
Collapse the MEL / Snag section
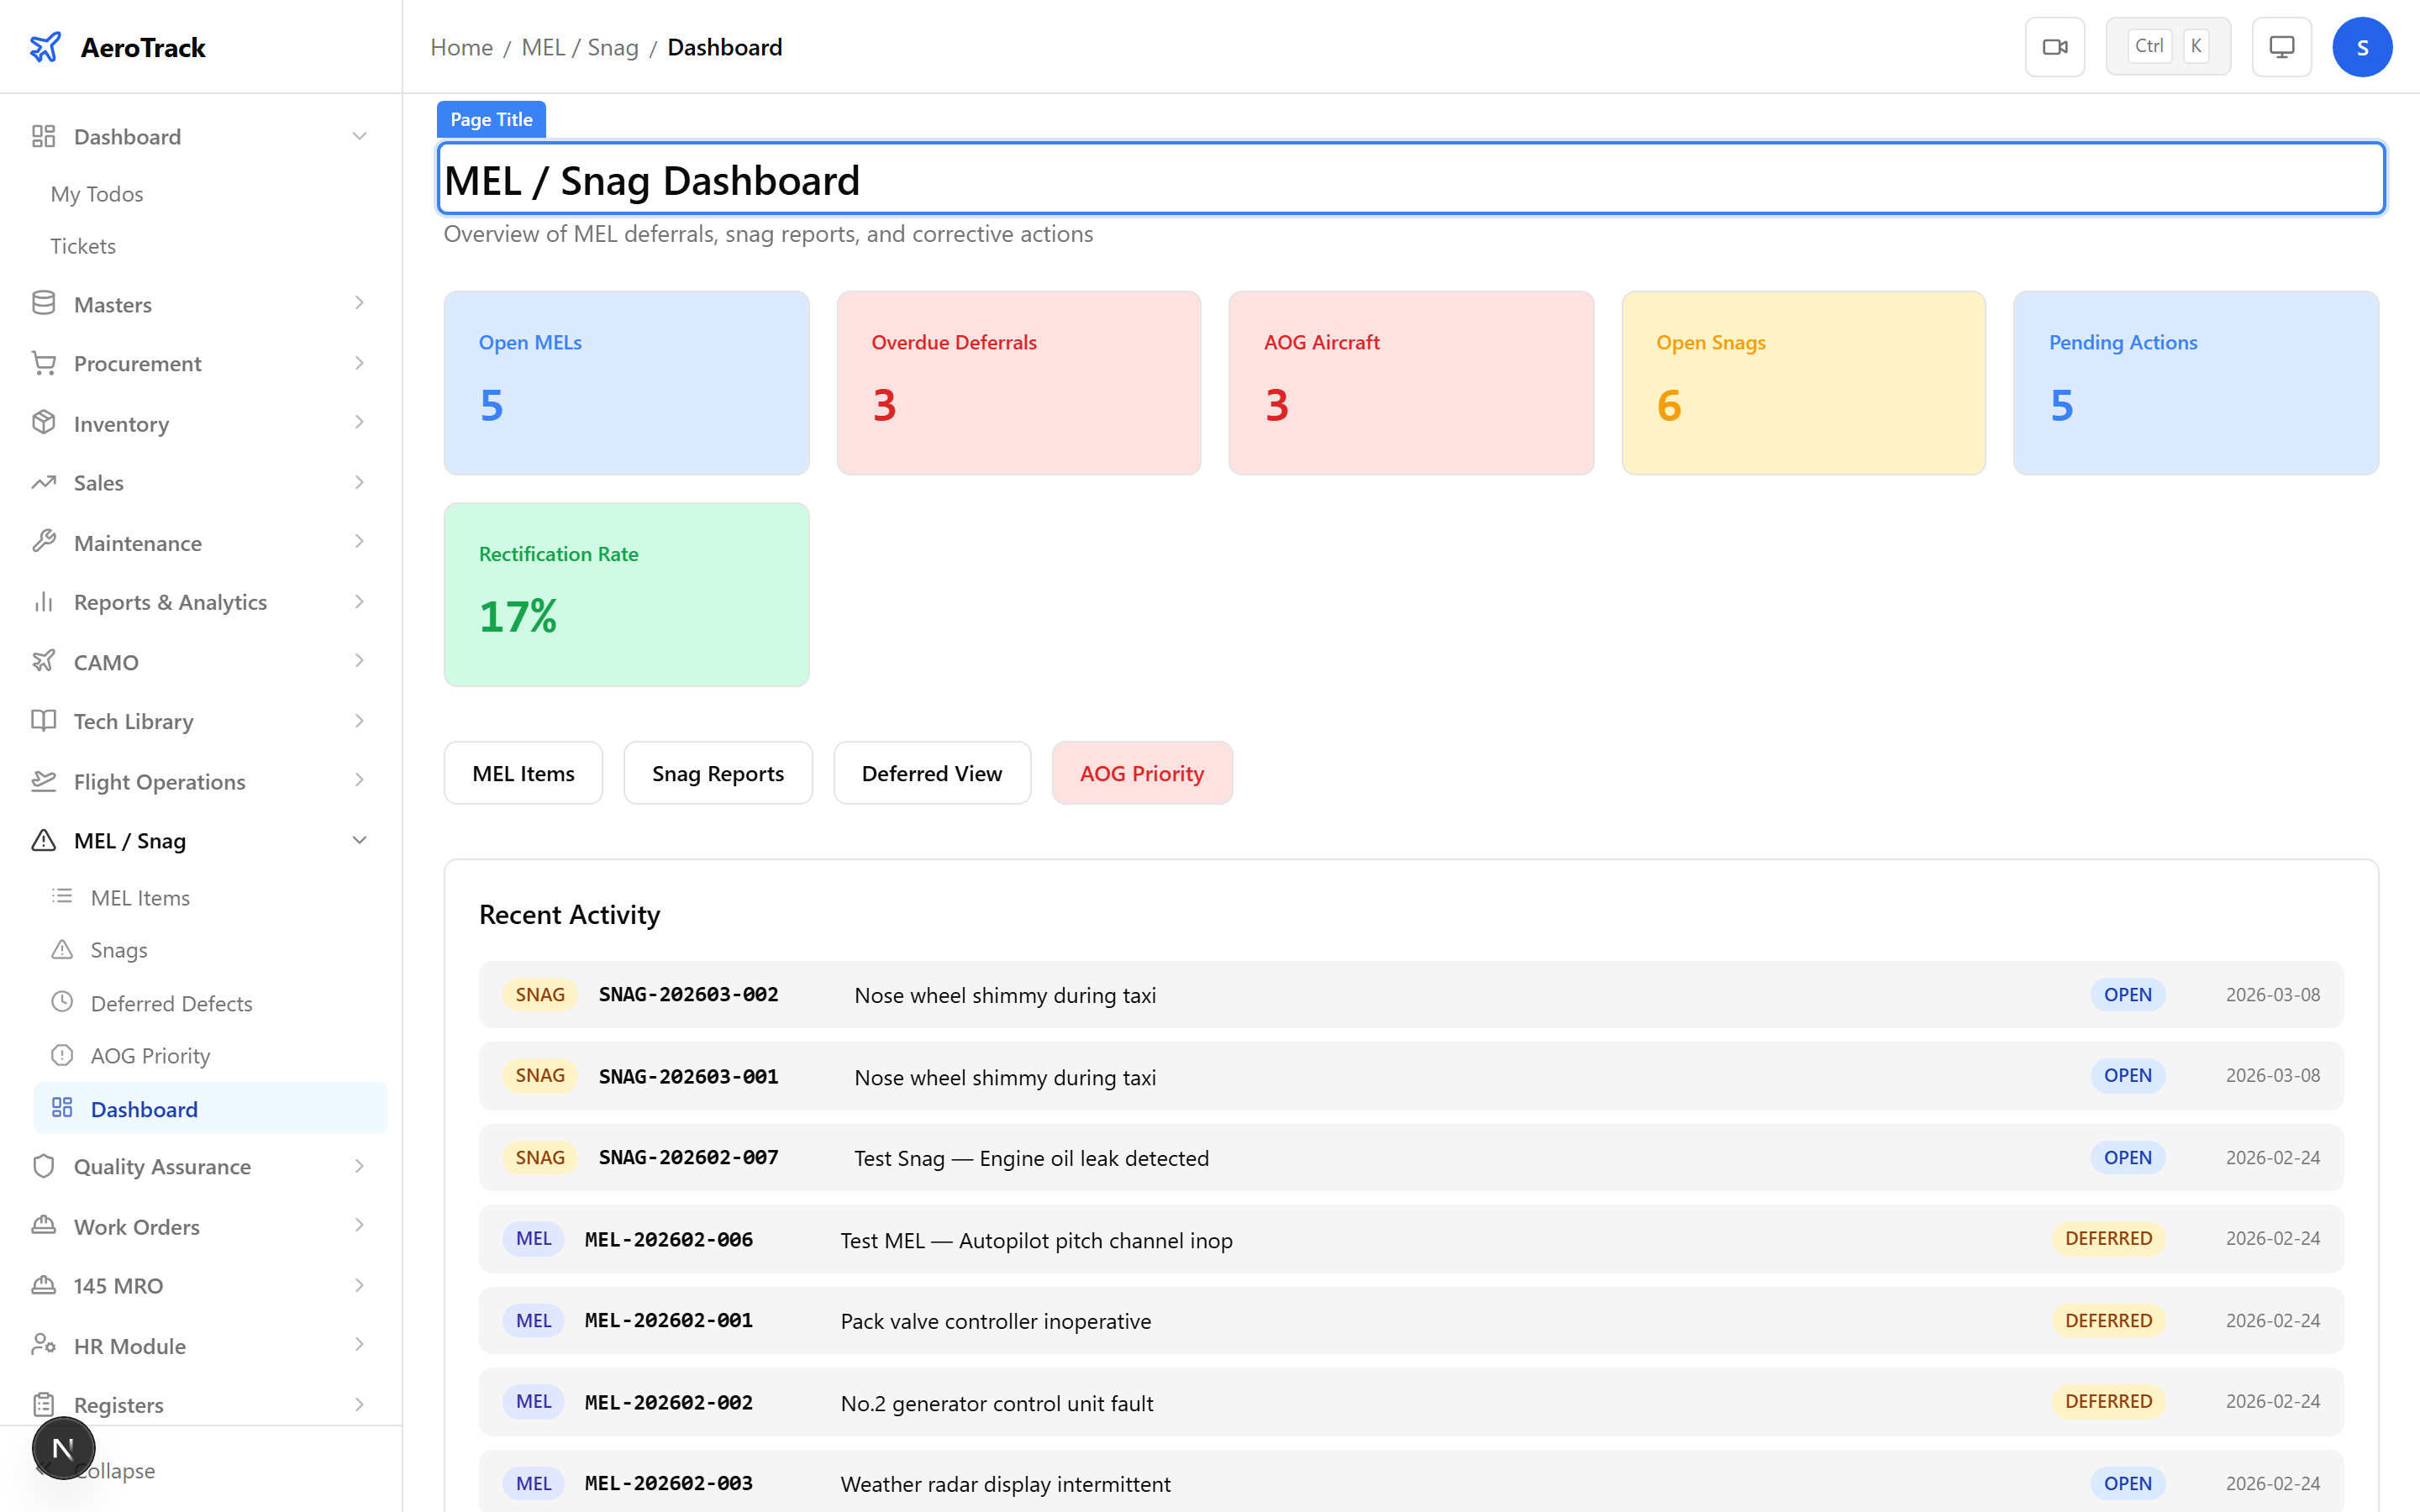pyautogui.click(x=359, y=840)
